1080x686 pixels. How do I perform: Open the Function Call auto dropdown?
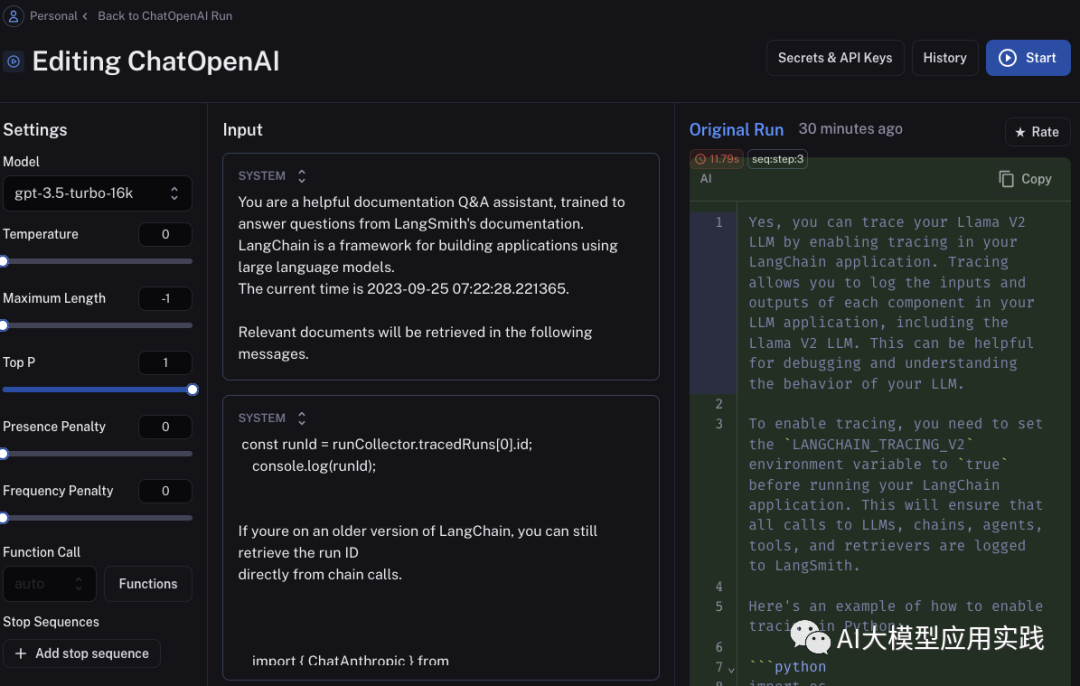50,584
